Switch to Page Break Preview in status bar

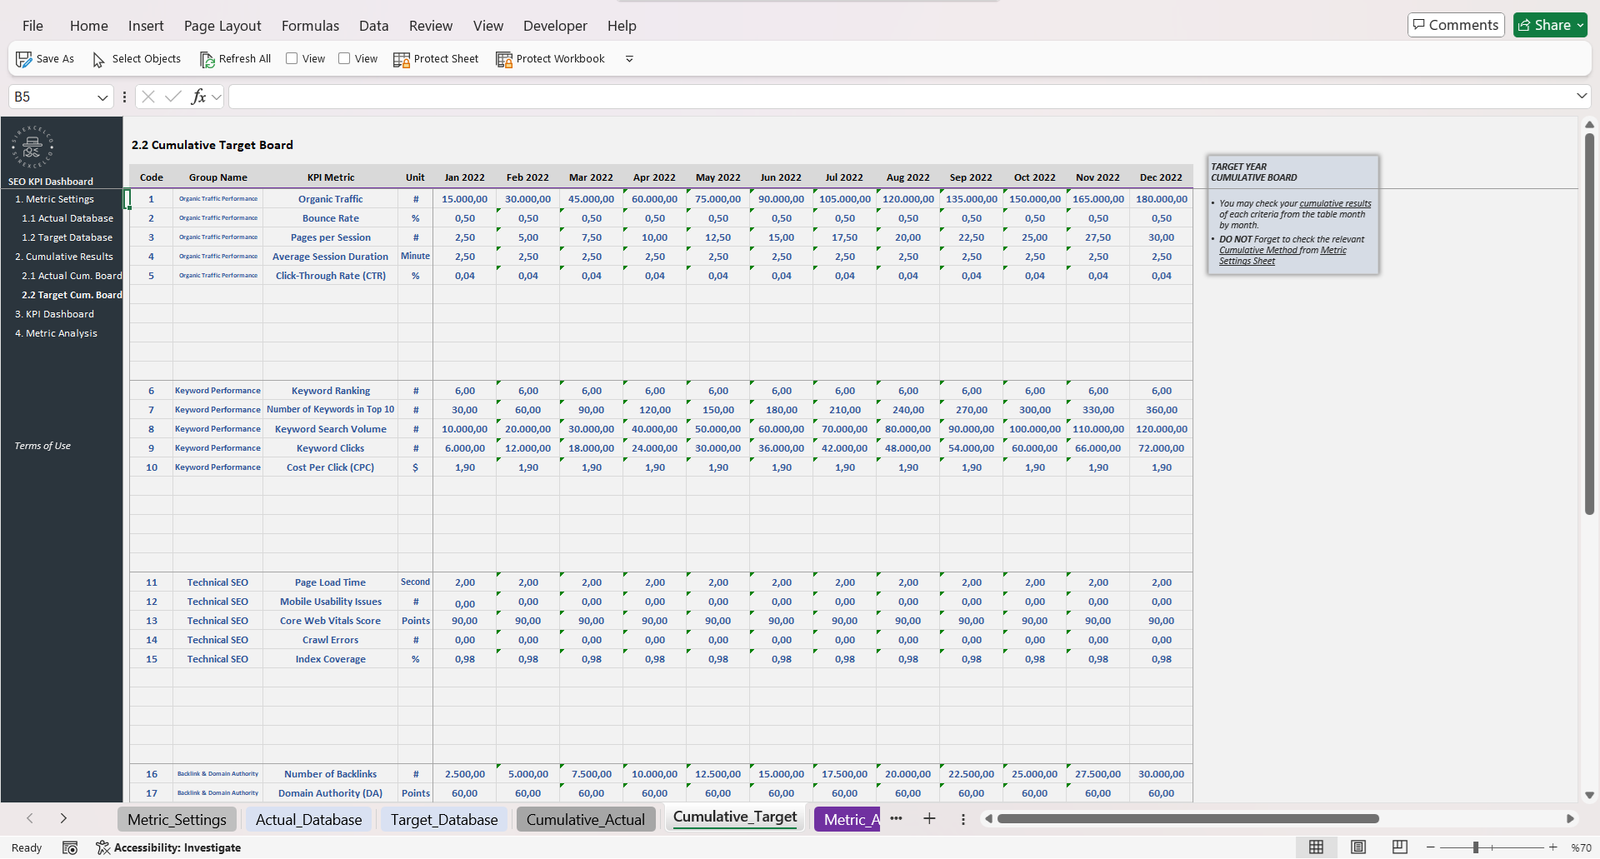click(1399, 847)
